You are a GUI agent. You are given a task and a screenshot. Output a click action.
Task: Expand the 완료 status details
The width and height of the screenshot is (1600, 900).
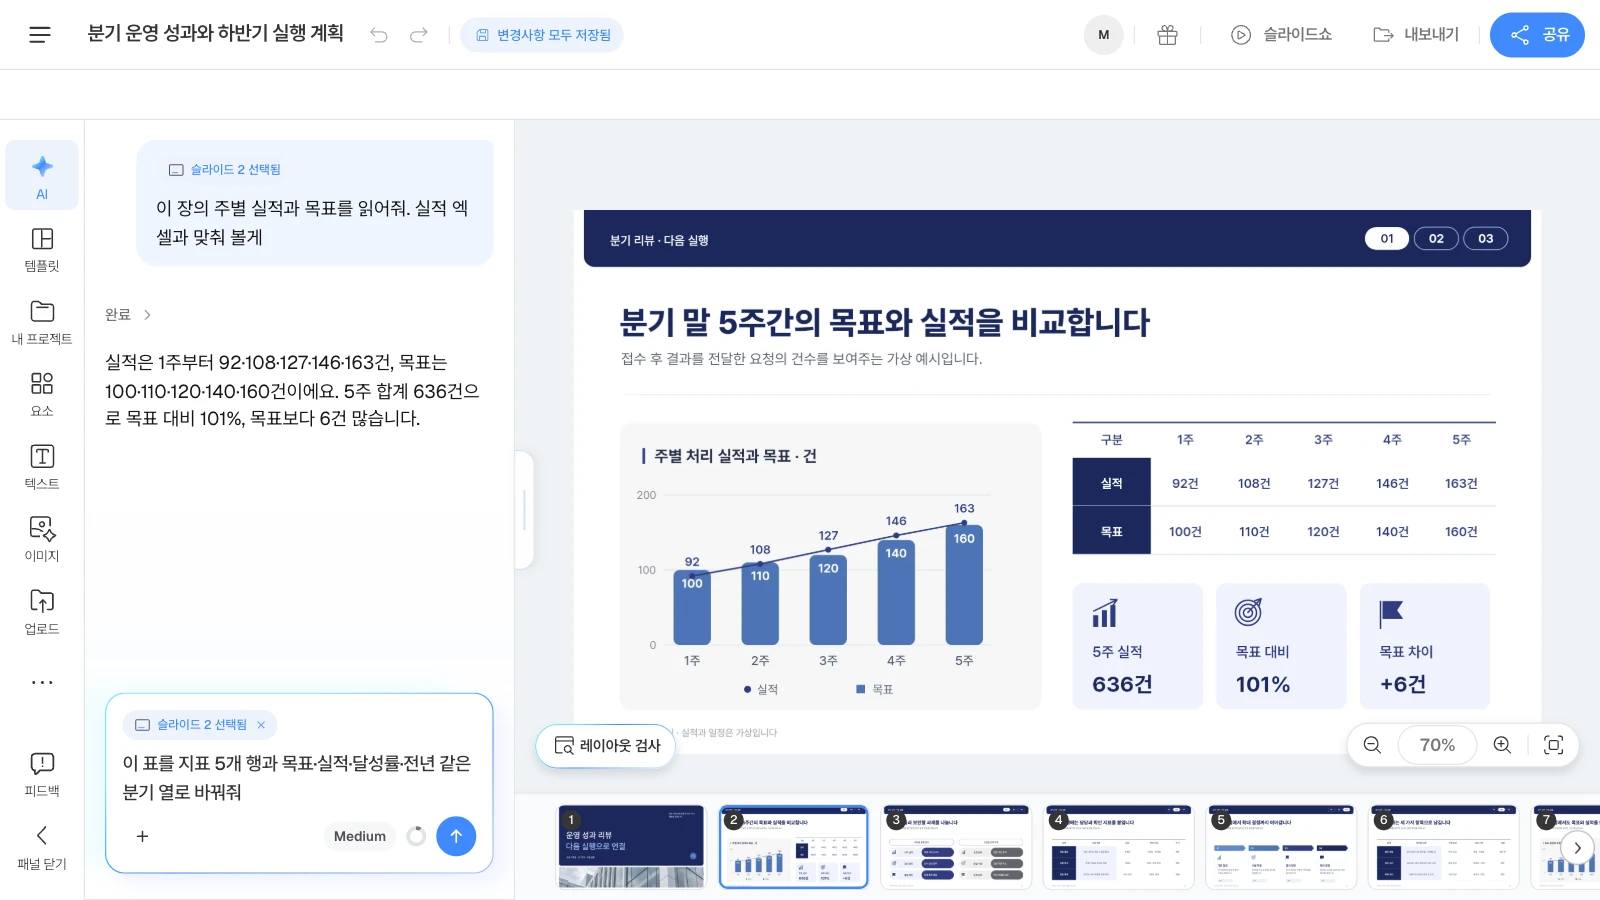coord(128,314)
